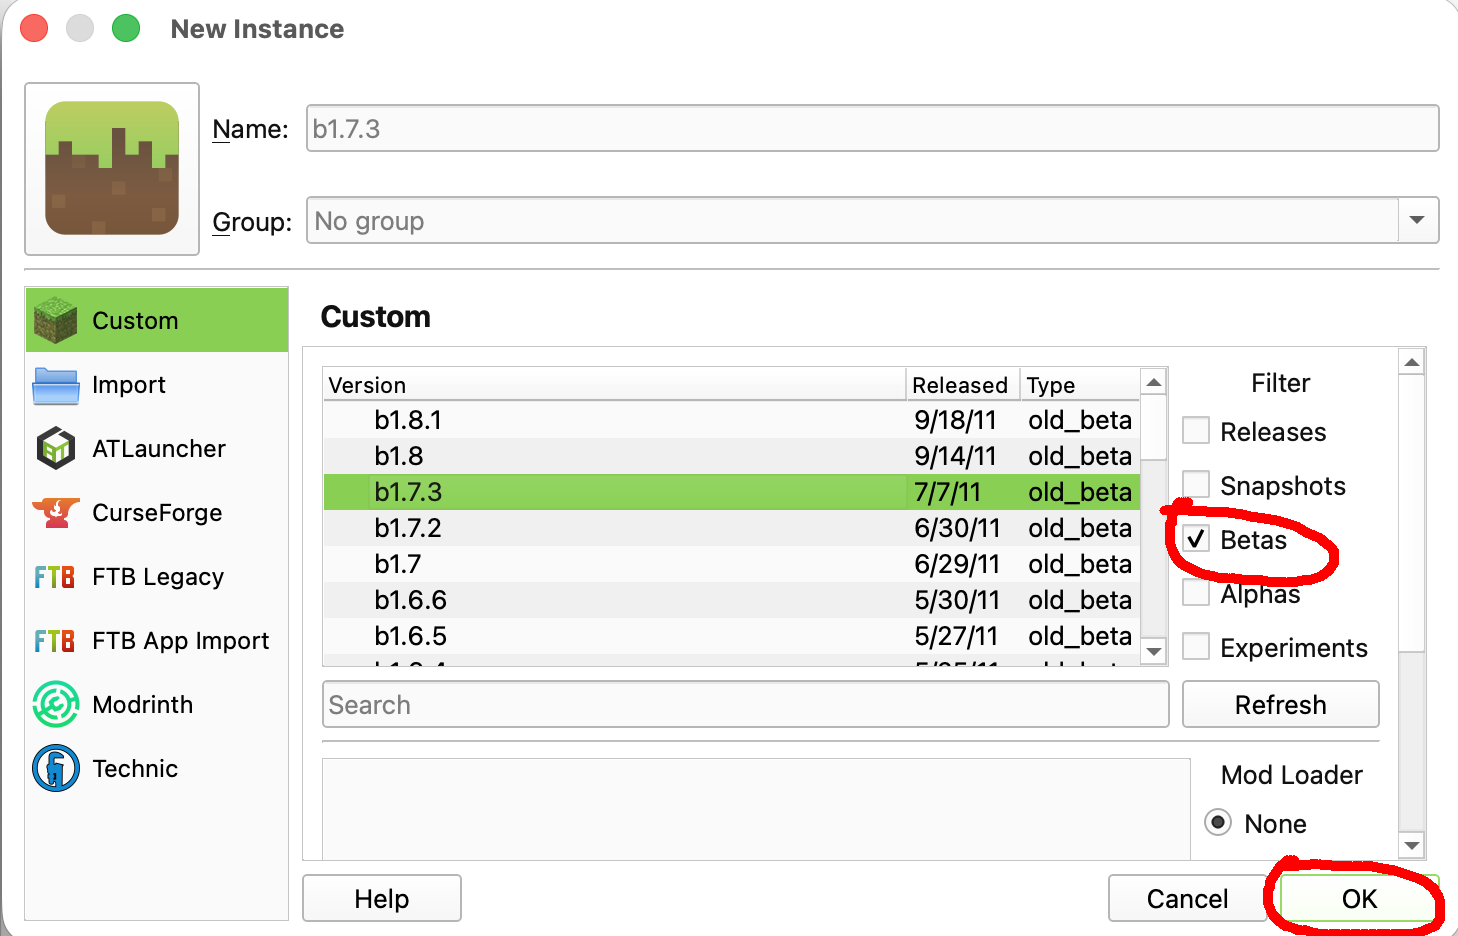The image size is (1458, 936).
Task: Click the Custom panel scroll-down arrow
Action: click(1412, 846)
